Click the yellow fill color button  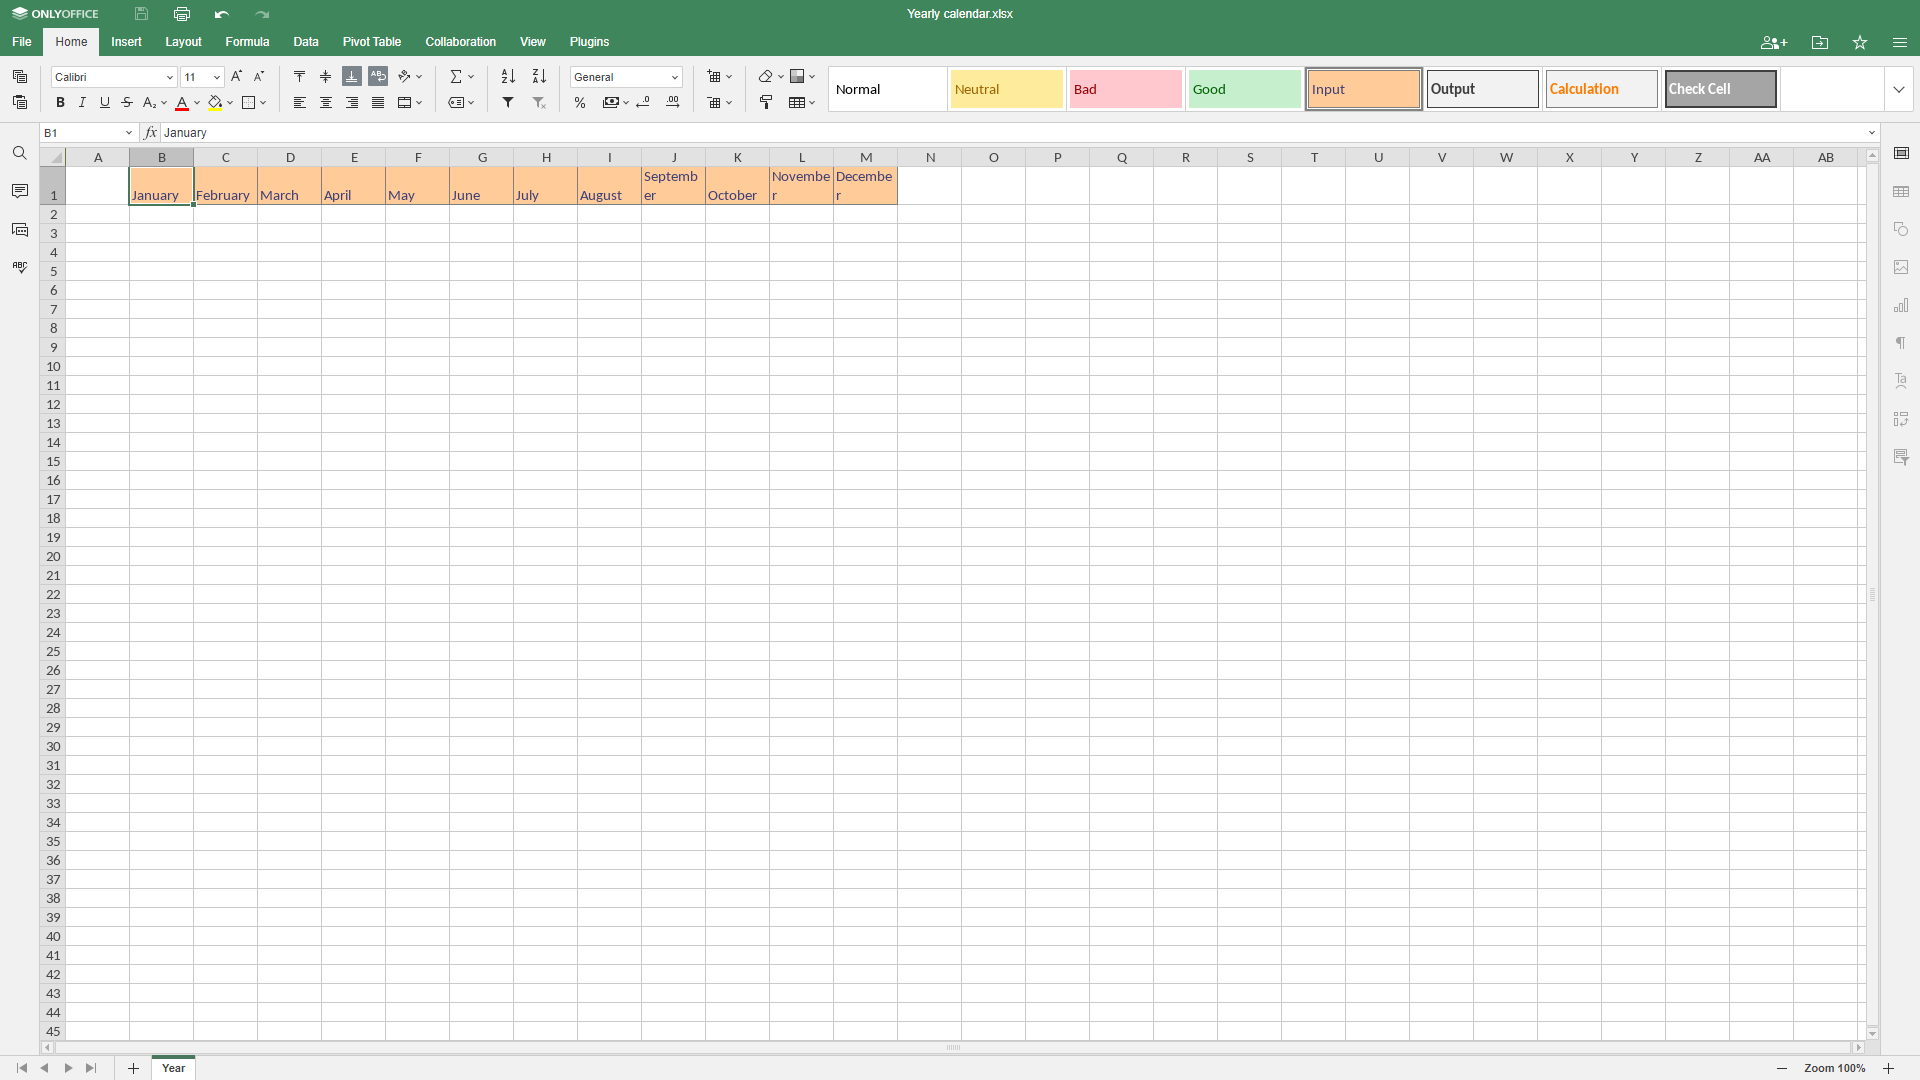215,103
